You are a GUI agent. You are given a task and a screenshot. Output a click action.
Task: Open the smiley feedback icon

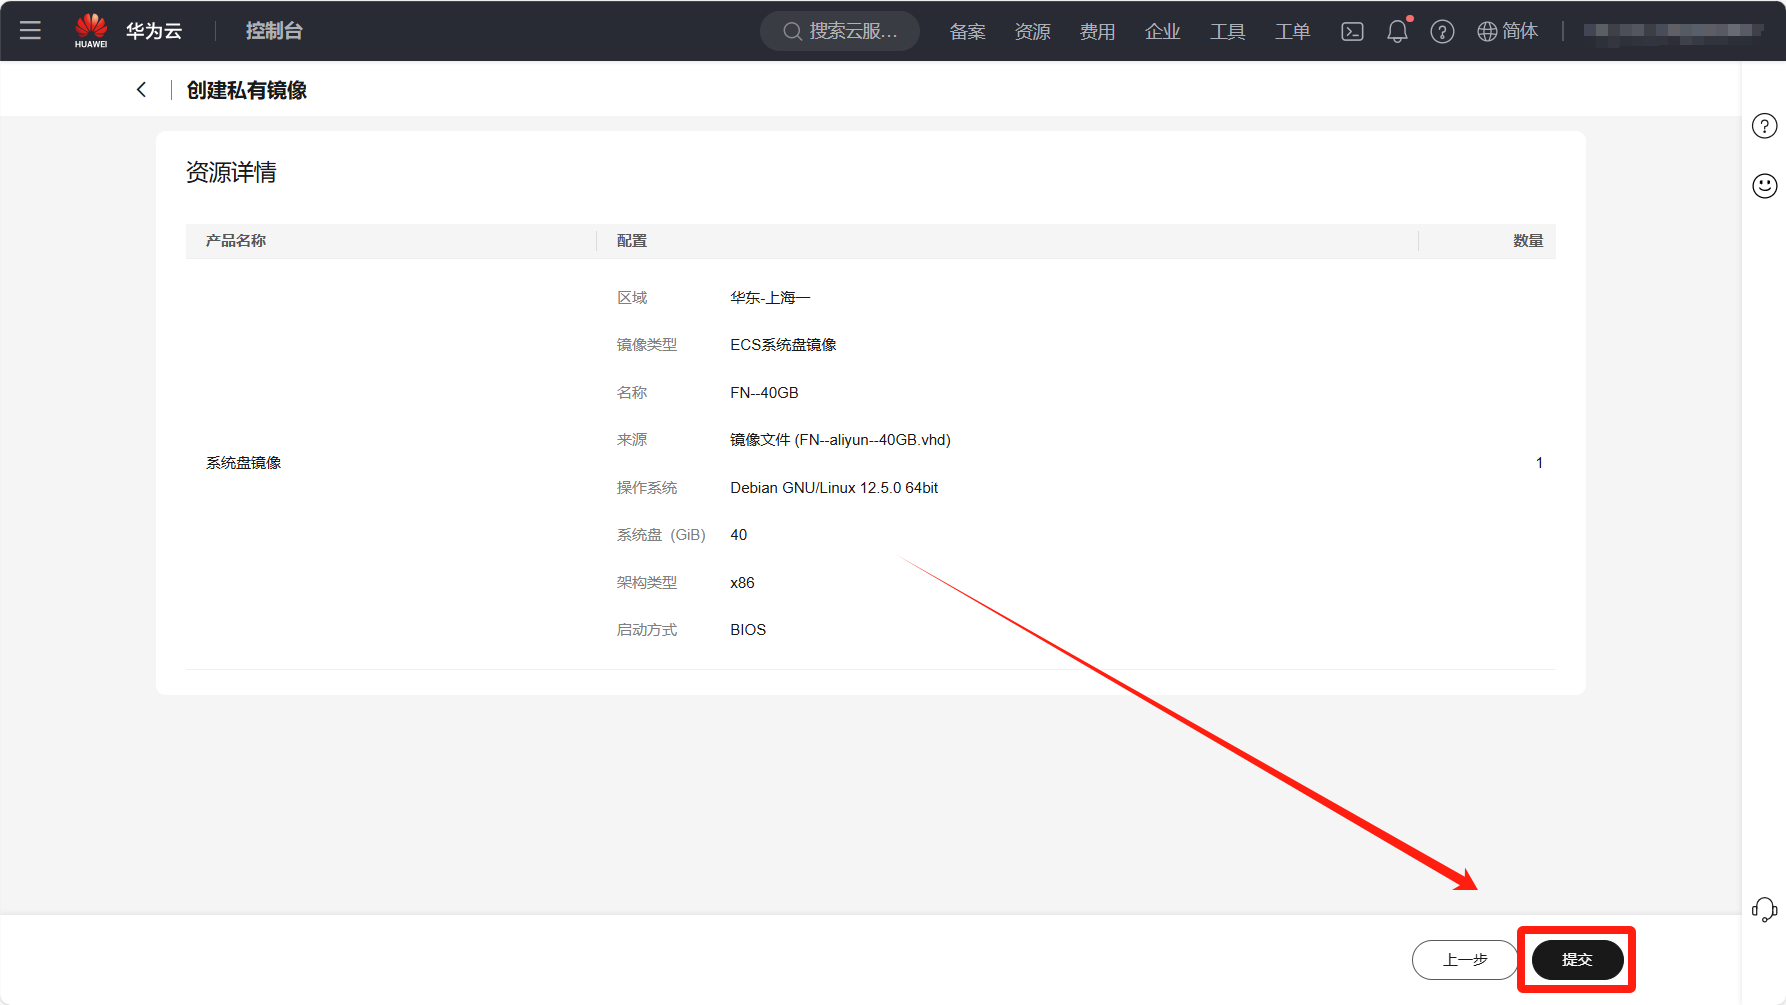[1764, 186]
